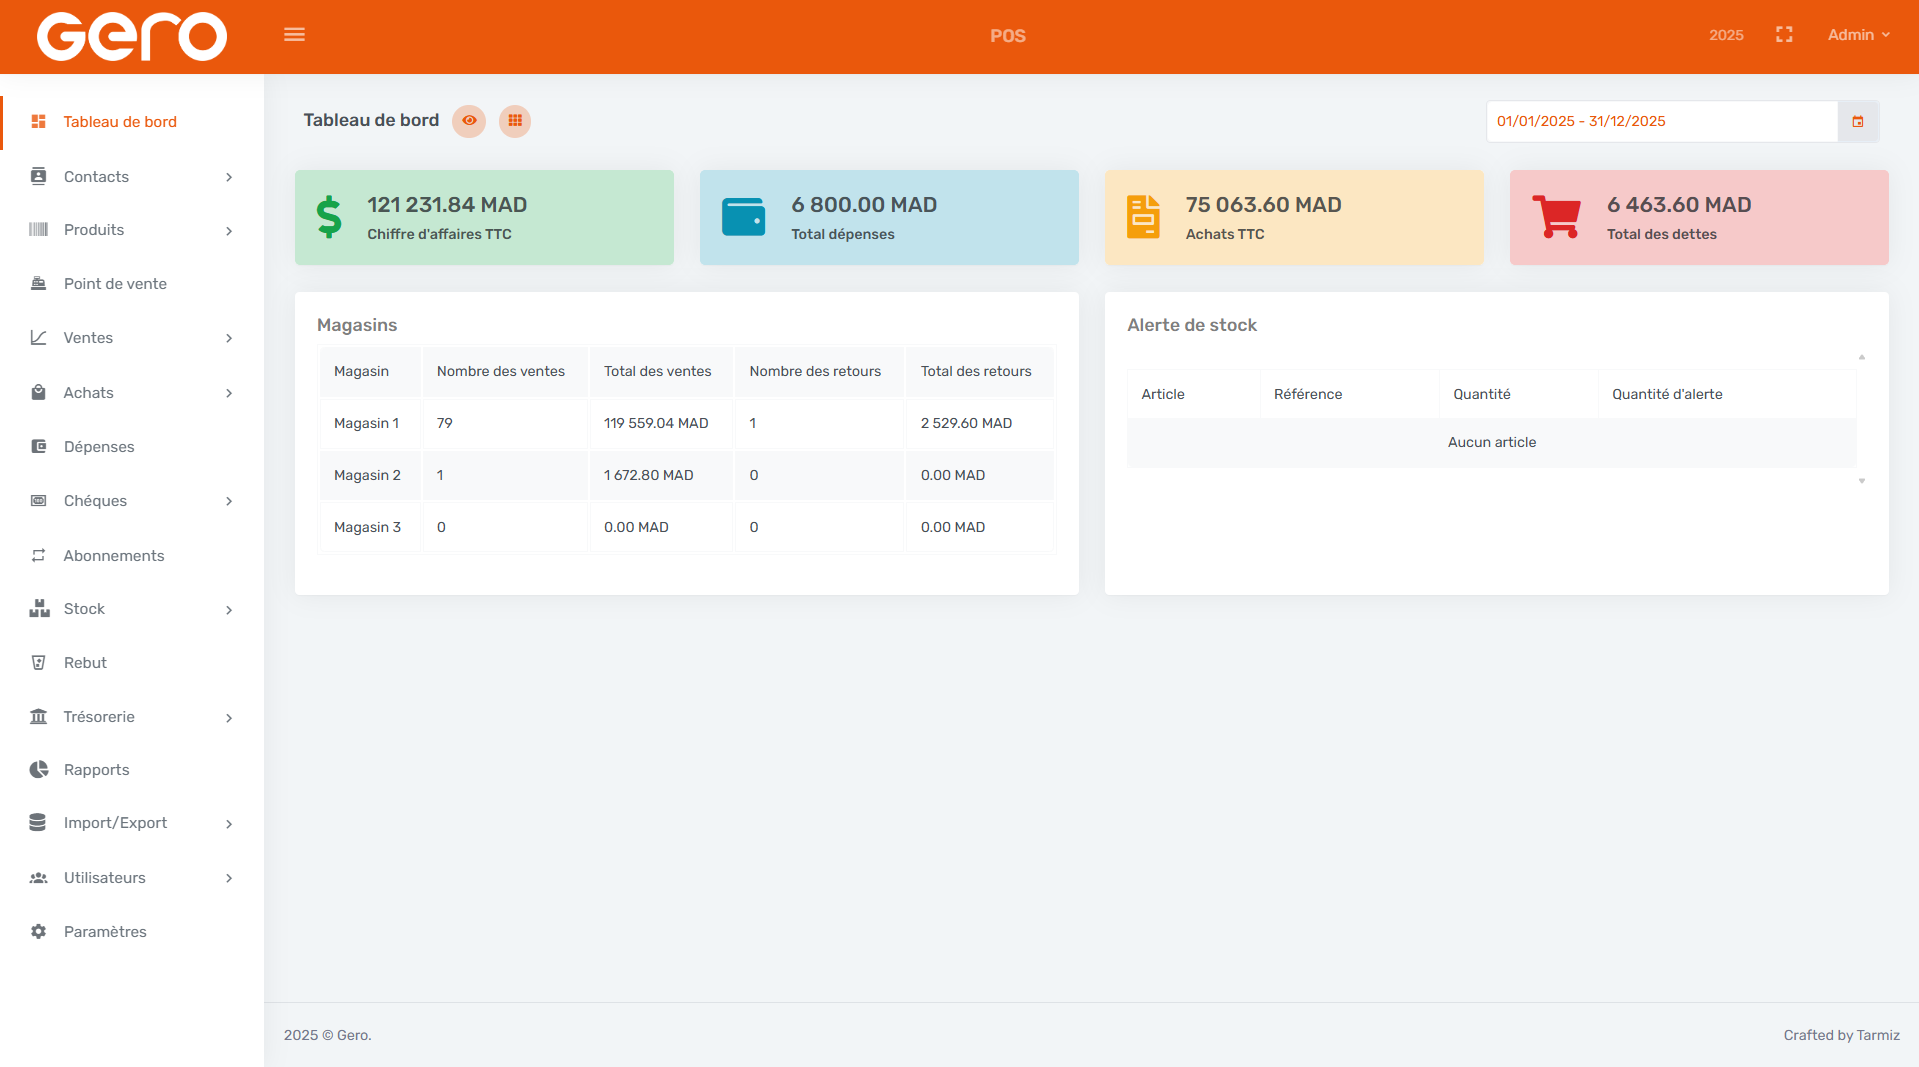Screen dimensions: 1919x1067
Task: Select Tableau de bord in the sidebar
Action: click(120, 121)
